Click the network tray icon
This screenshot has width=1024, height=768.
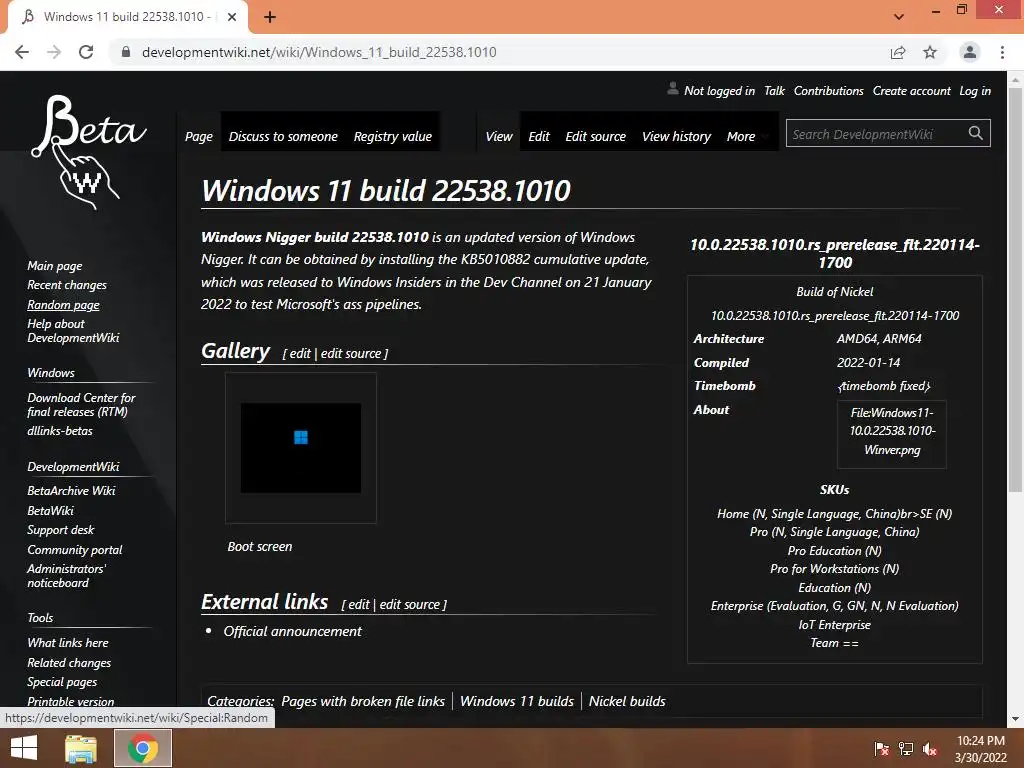[906, 749]
